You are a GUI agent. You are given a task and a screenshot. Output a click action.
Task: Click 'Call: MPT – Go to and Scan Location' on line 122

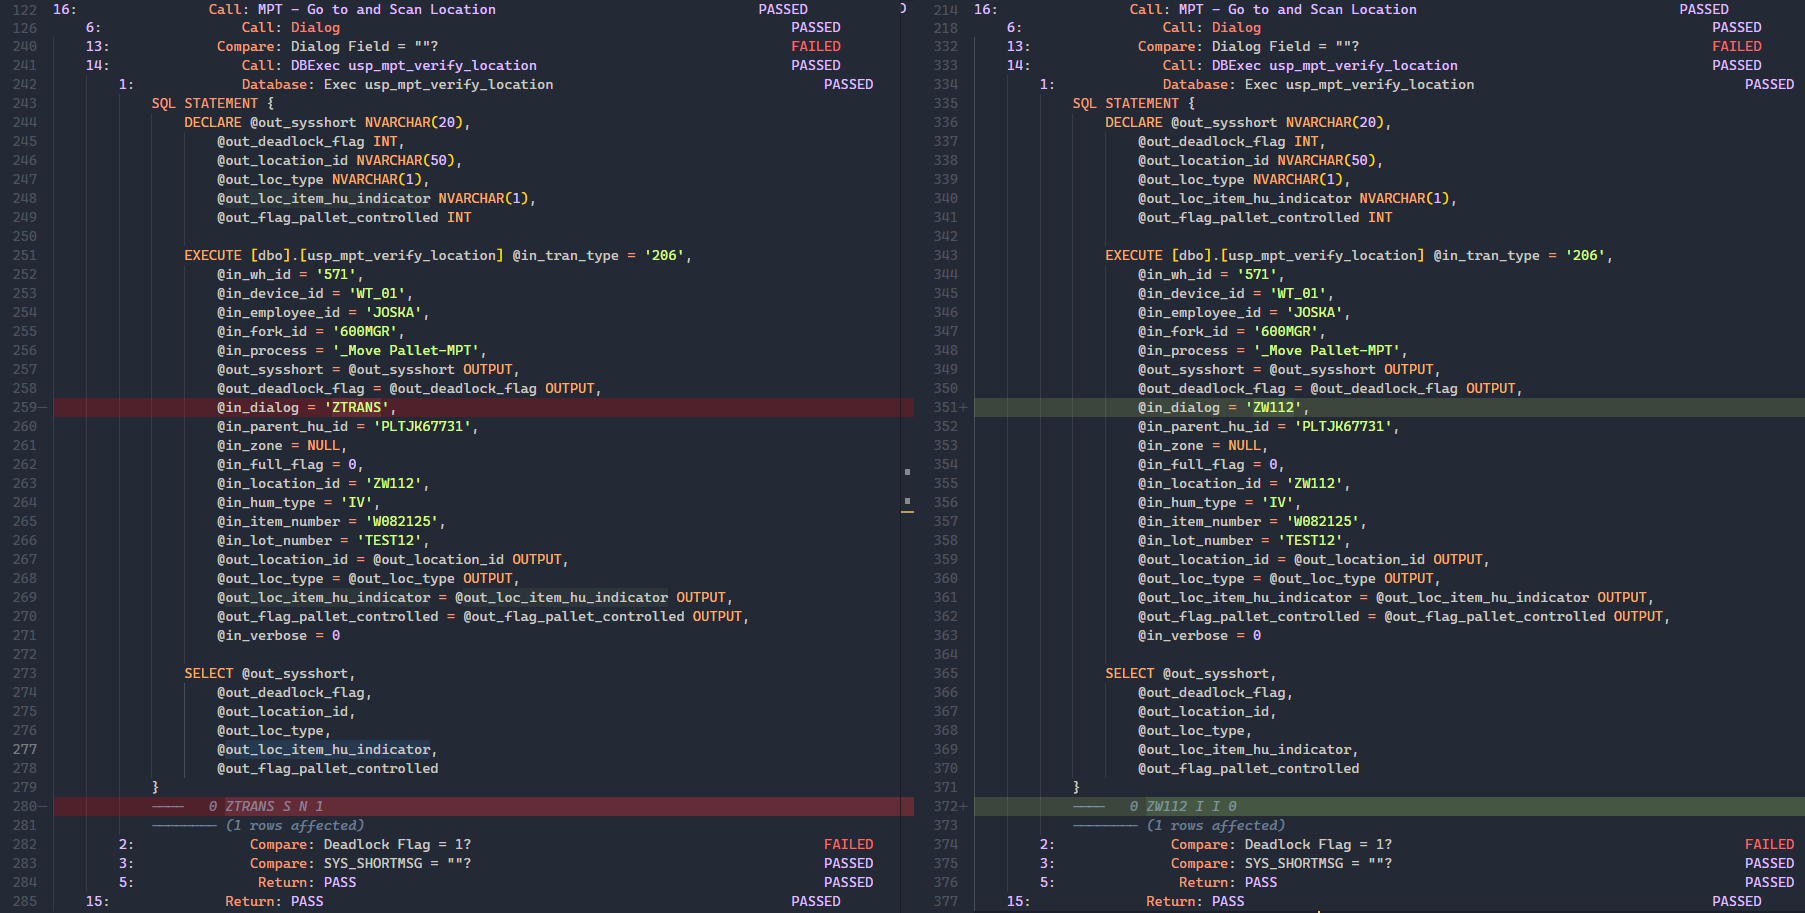[352, 9]
